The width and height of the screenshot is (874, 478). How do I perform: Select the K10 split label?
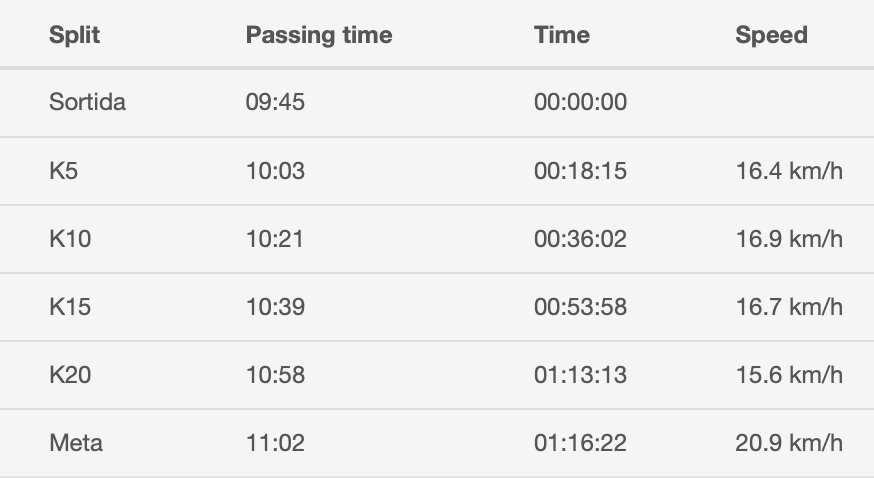70,239
